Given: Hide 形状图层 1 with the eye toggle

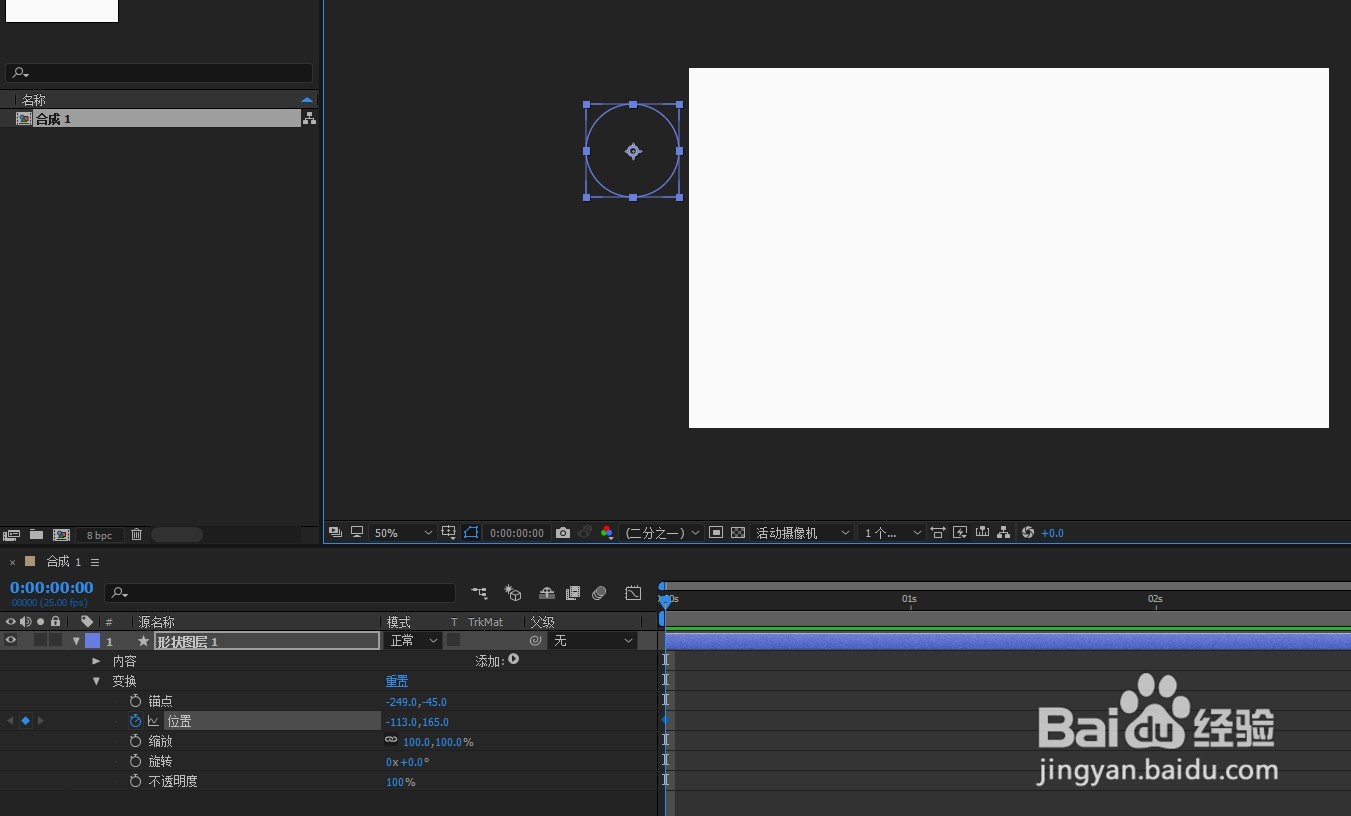Looking at the screenshot, I should 11,640.
